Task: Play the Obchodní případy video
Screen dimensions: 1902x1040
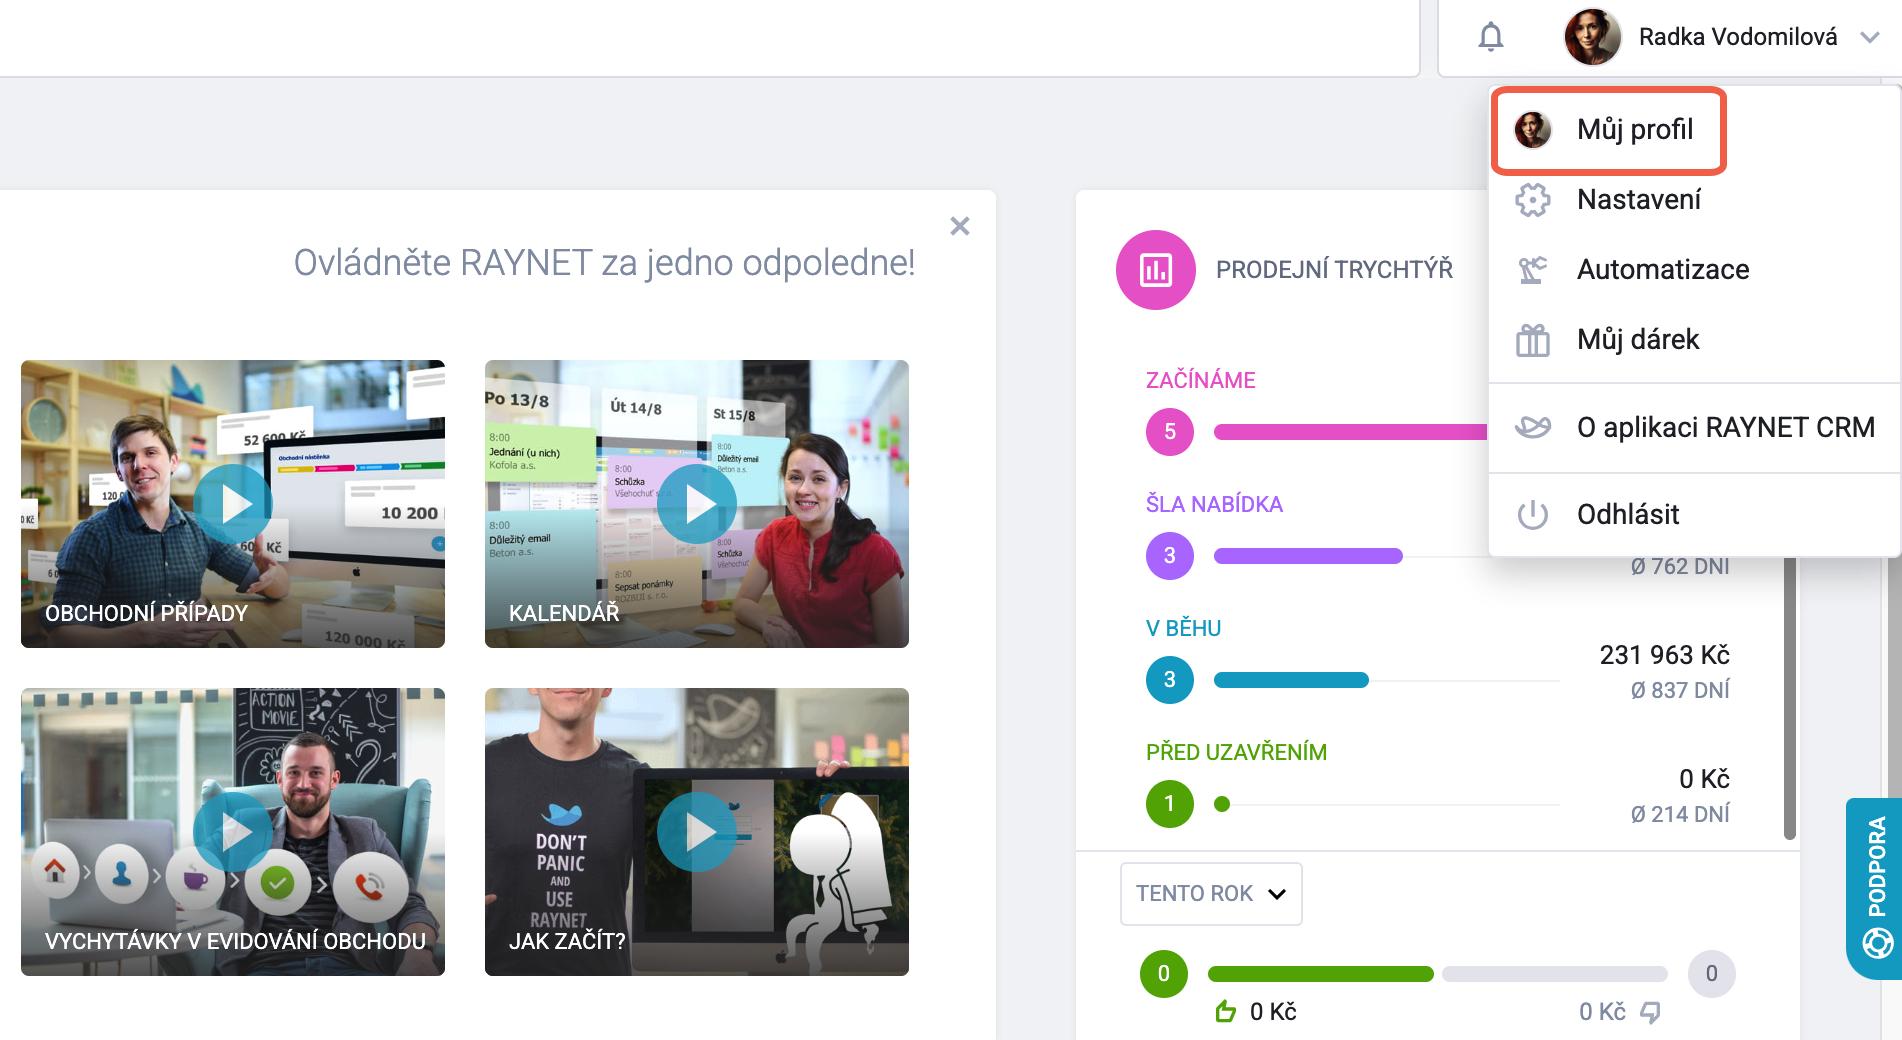Action: tap(233, 504)
